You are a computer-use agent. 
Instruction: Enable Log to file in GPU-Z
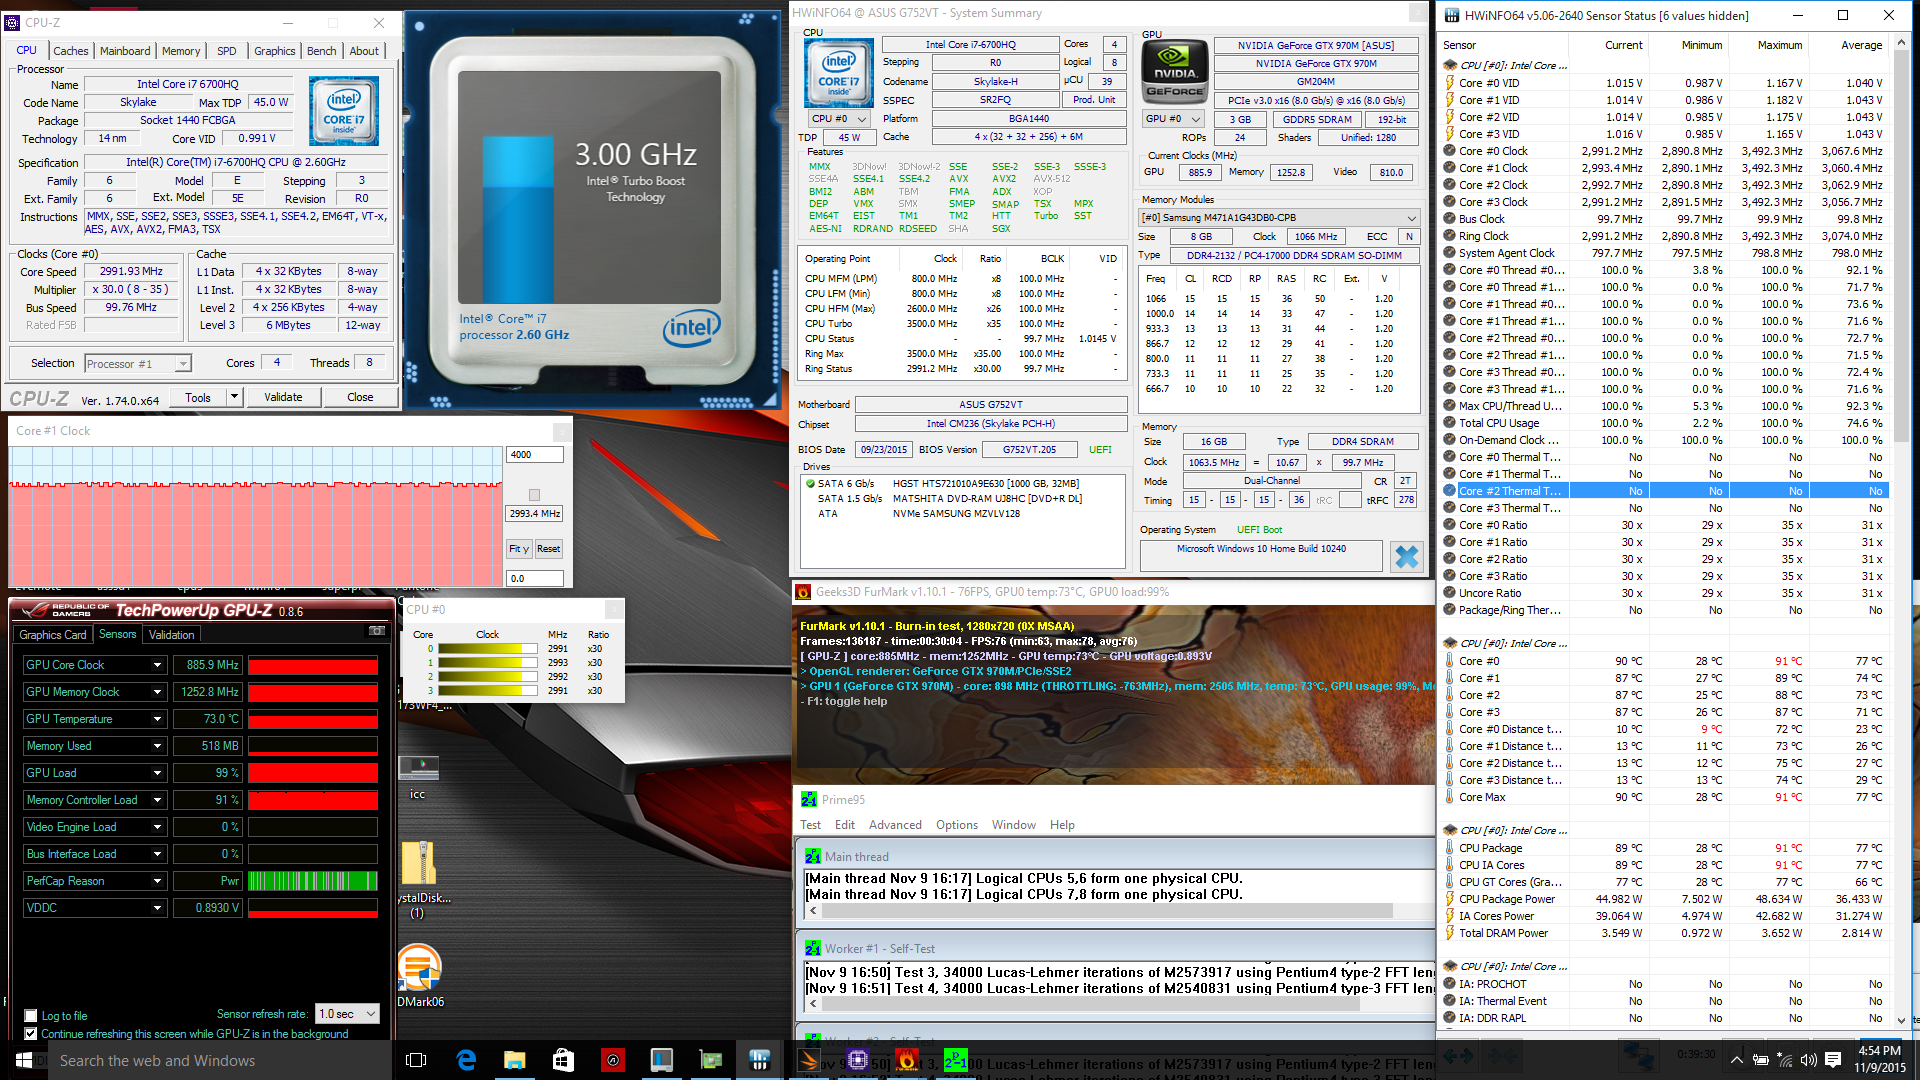tap(31, 1016)
